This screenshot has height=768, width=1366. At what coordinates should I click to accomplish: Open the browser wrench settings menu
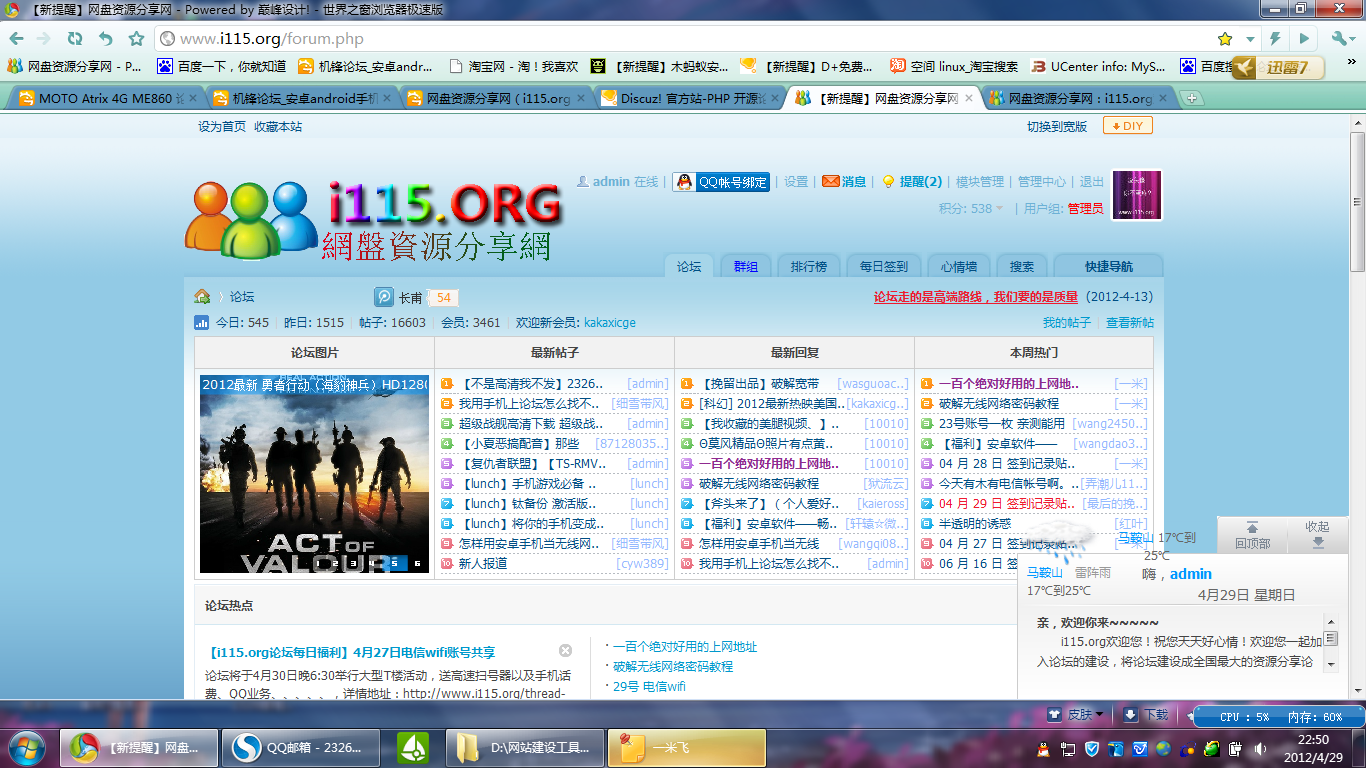click(x=1341, y=39)
